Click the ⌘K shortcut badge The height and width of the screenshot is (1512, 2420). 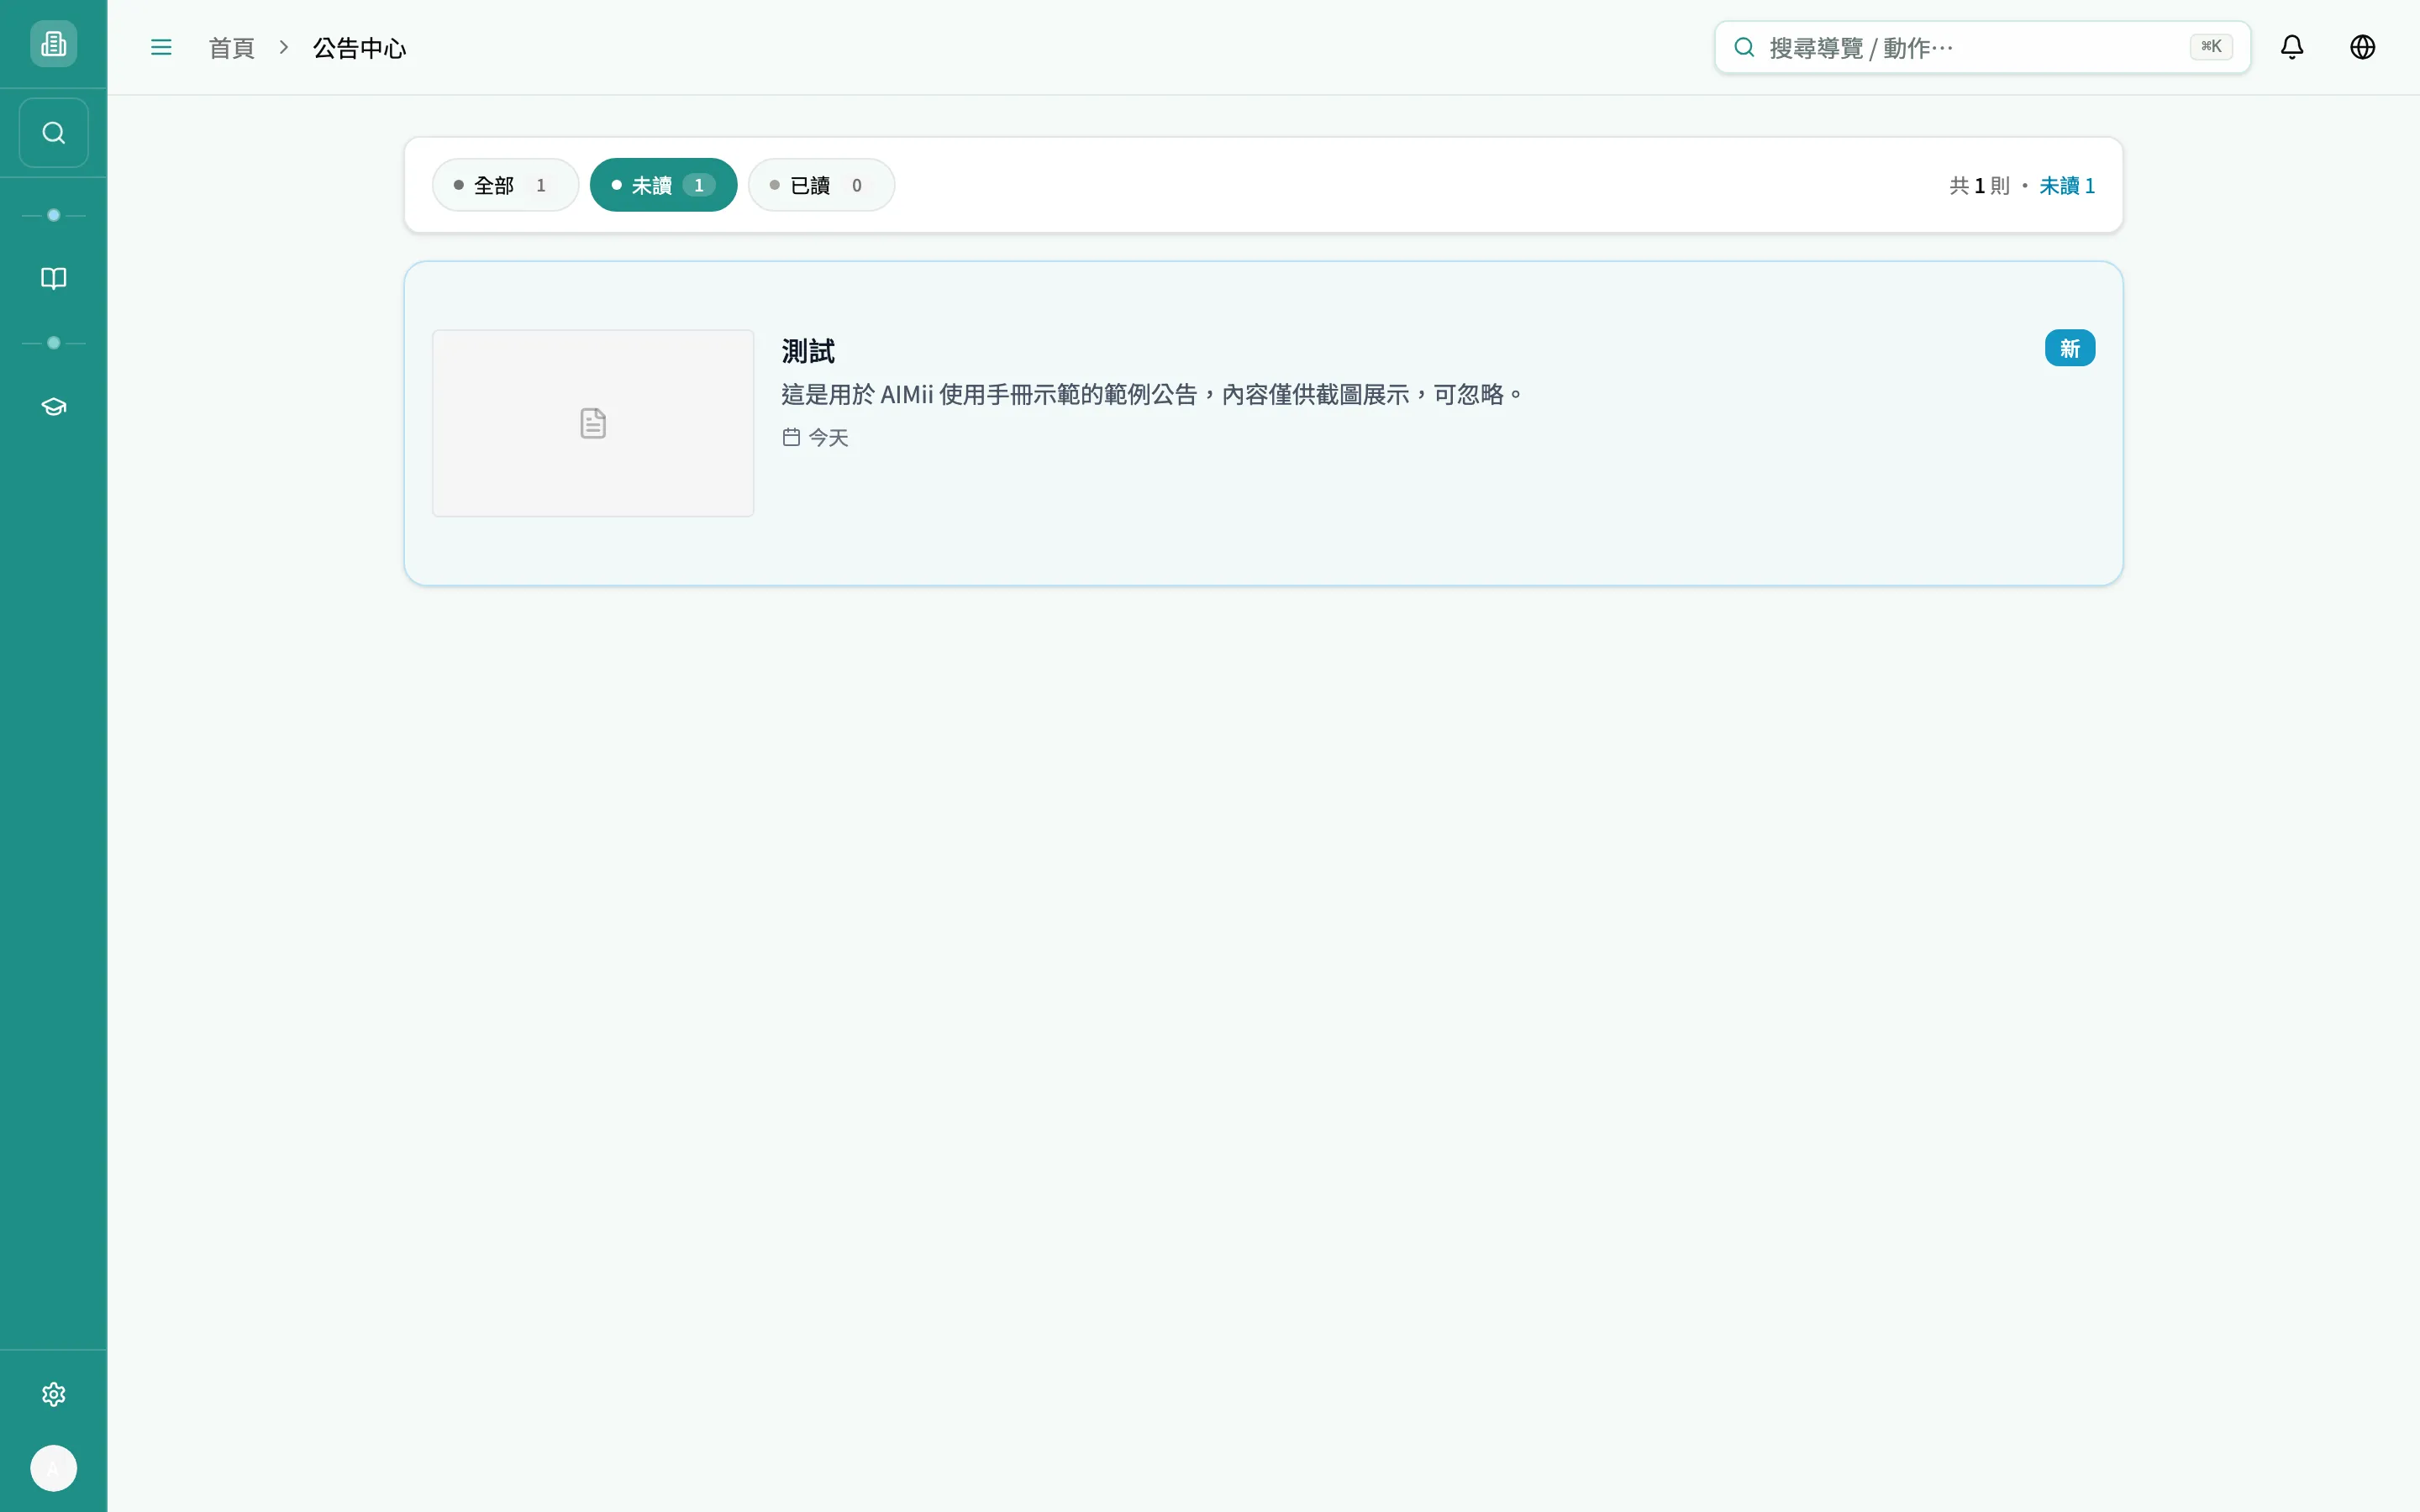2211,47
